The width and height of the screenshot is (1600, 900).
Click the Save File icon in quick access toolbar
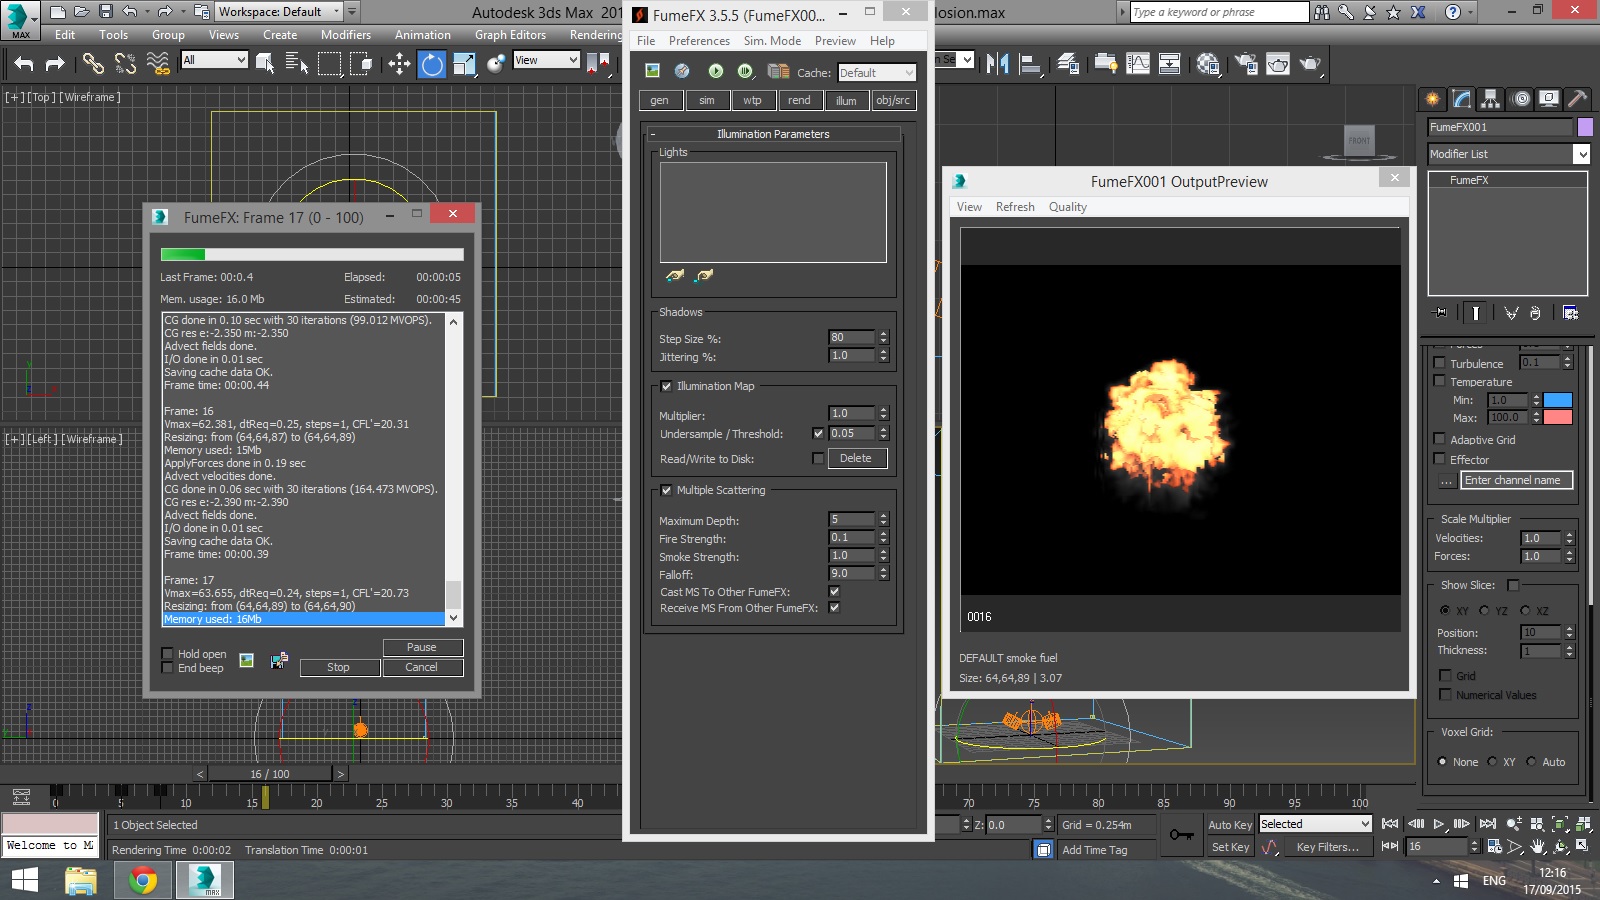coord(105,12)
